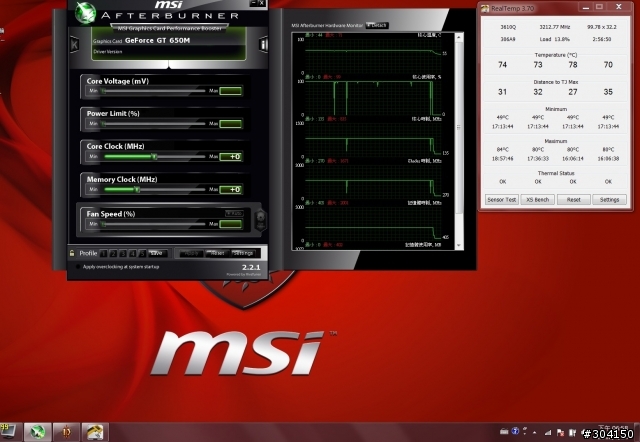The height and width of the screenshot is (442, 640).
Task: Click the 3212.77 MHz reading in RealTemp
Action: [555, 27]
